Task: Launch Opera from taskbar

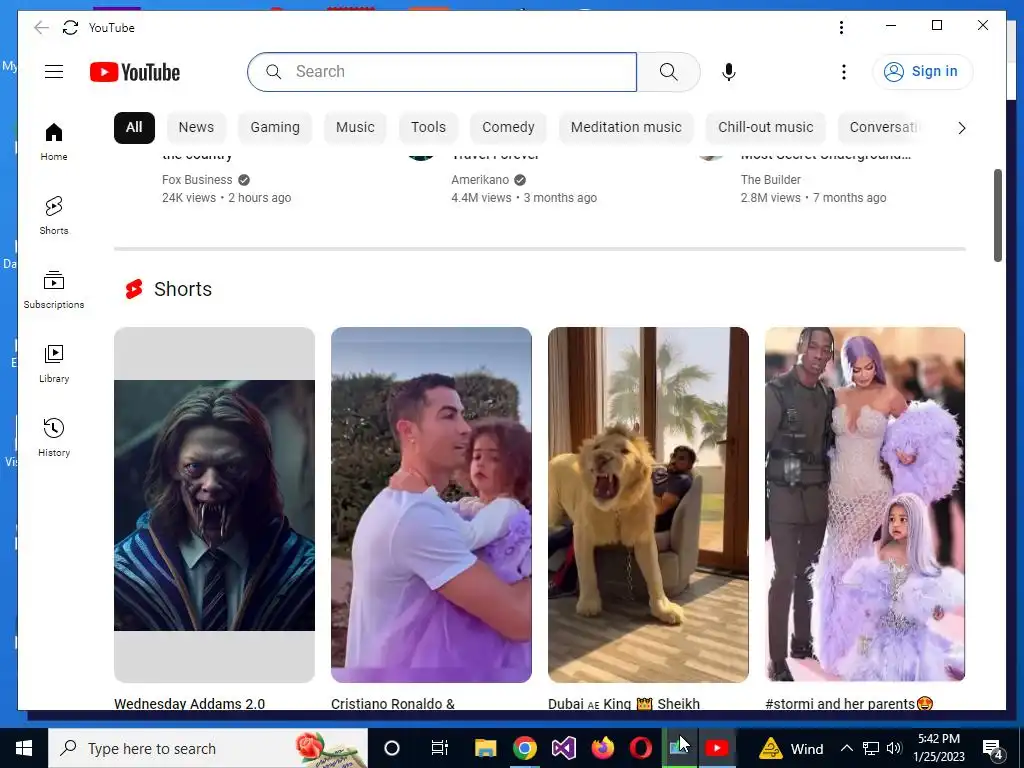Action: tap(641, 748)
